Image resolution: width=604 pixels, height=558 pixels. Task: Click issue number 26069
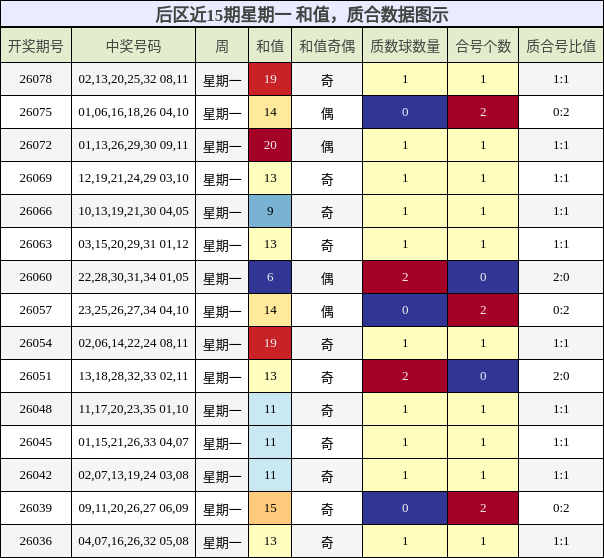pyautogui.click(x=36, y=178)
